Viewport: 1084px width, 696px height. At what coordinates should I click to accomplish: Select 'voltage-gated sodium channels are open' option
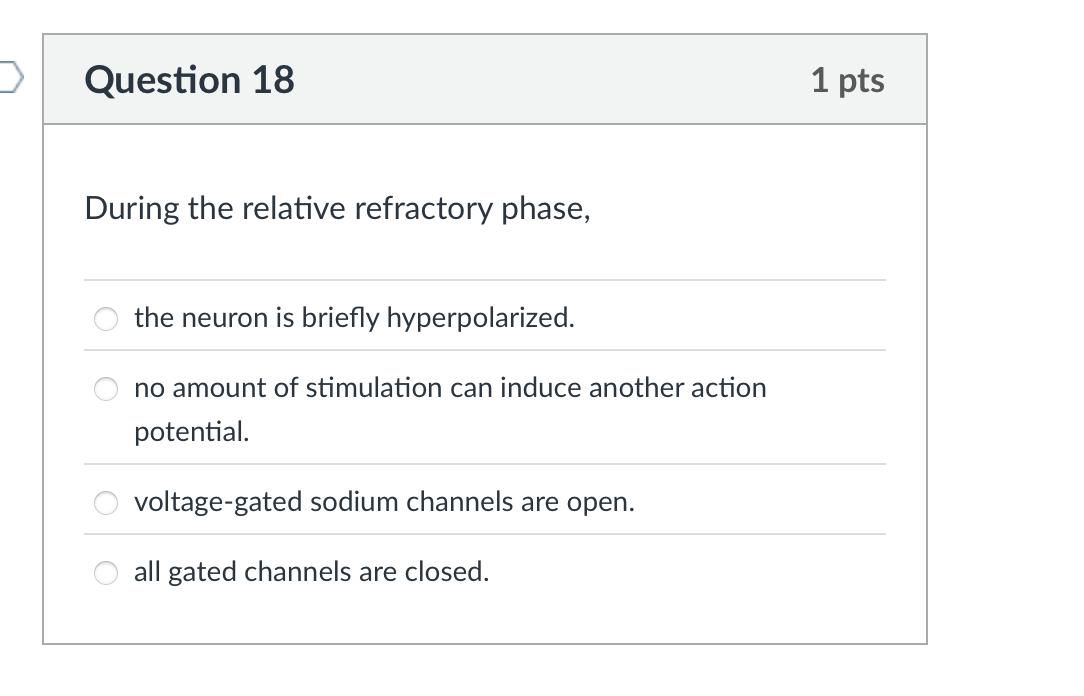point(105,503)
